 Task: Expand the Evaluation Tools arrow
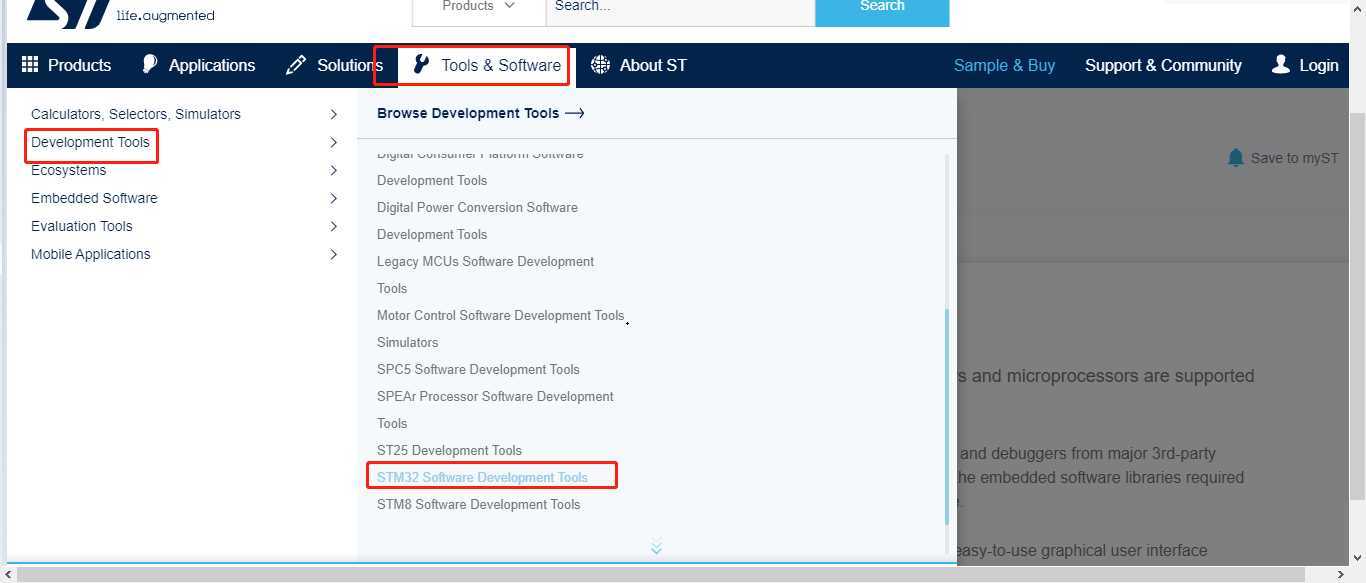click(334, 226)
